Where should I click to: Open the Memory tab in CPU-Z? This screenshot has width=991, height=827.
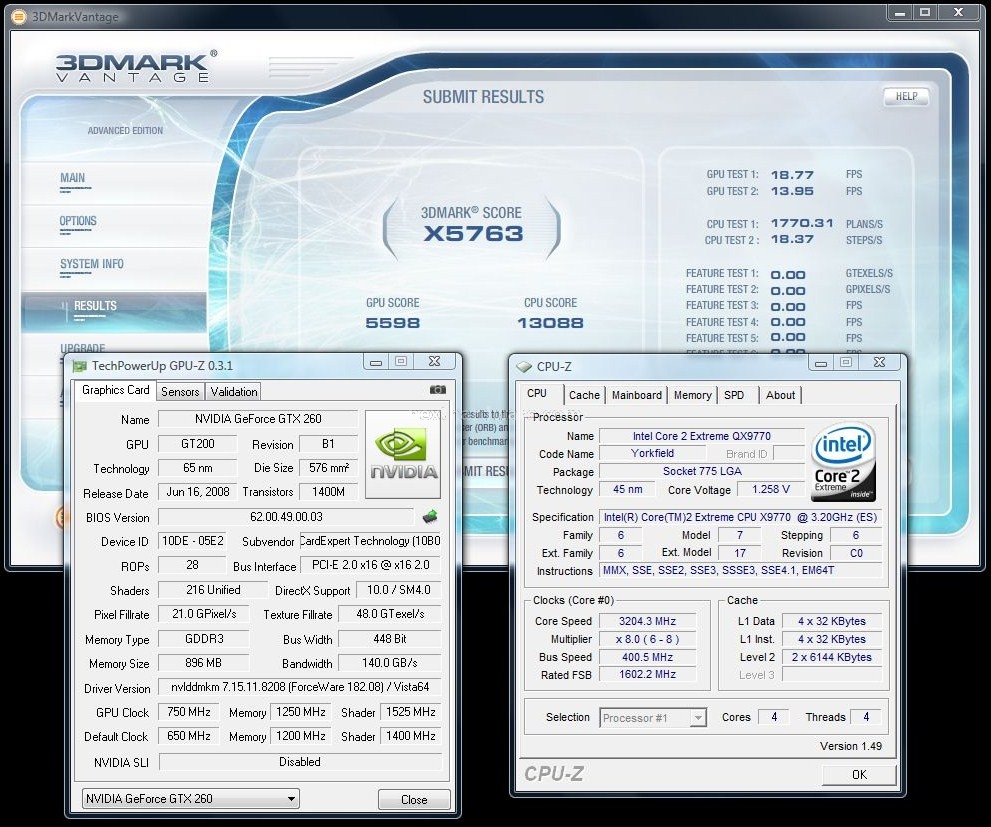[693, 395]
